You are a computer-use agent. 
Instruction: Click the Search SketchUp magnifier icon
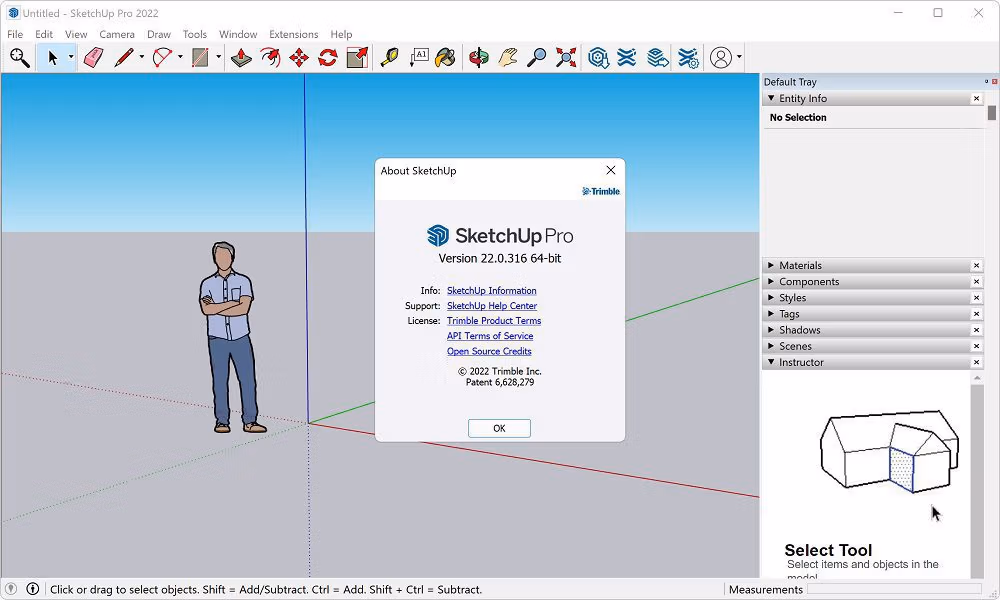(x=19, y=58)
